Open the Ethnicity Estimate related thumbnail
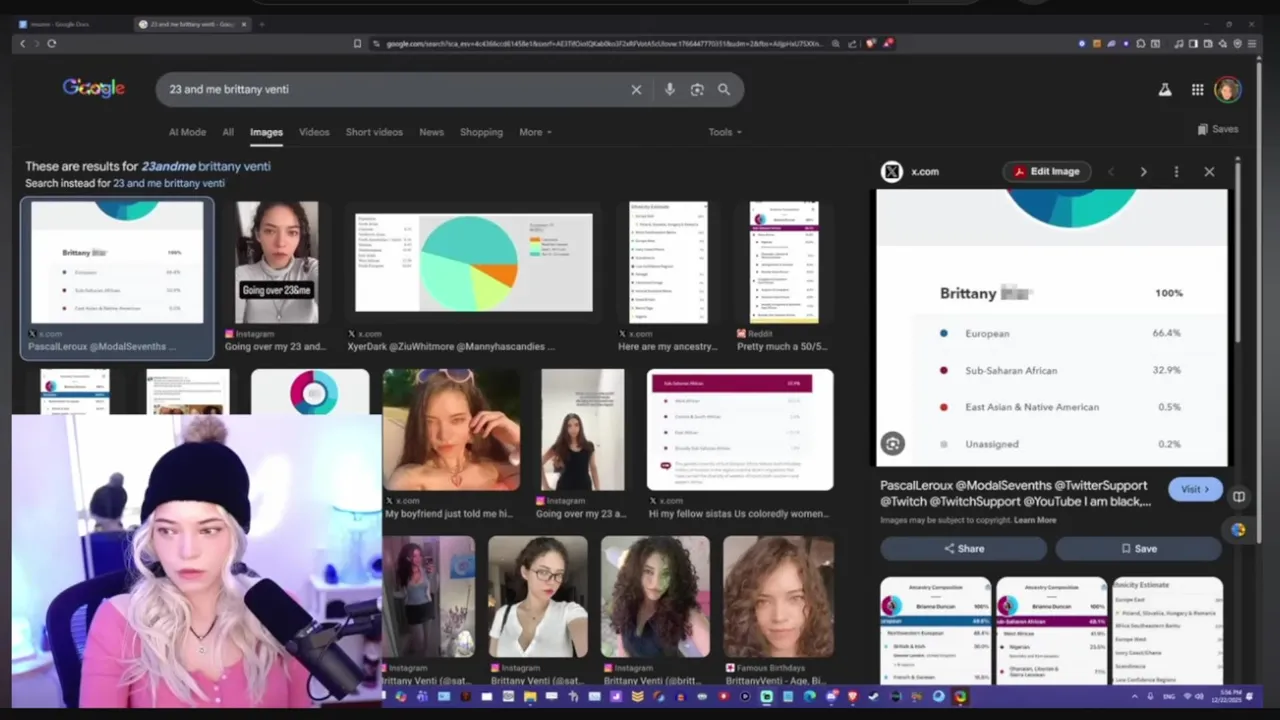 1167,630
